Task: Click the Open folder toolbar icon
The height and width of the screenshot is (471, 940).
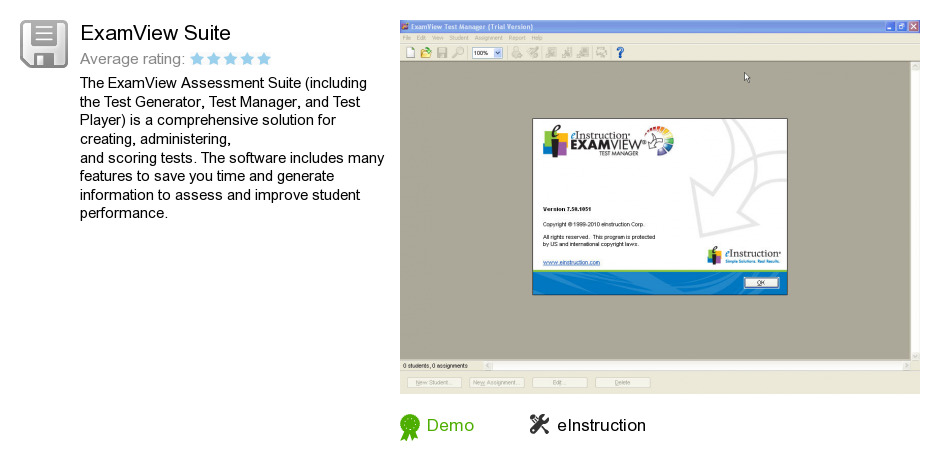Action: (426, 53)
